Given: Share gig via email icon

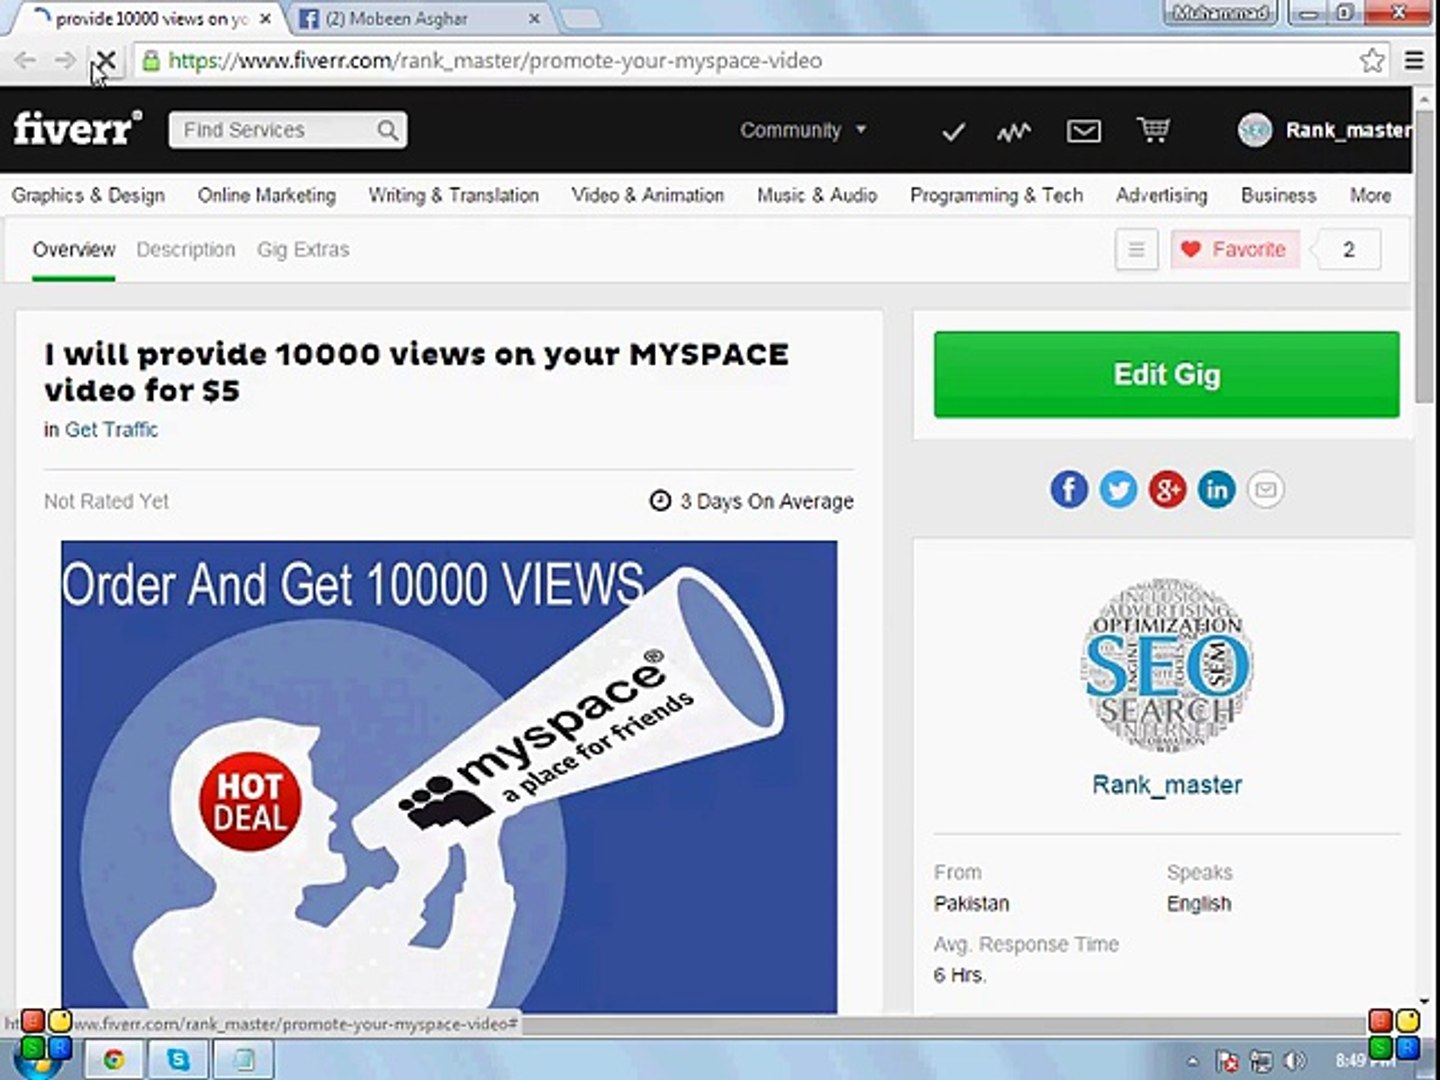Looking at the screenshot, I should [x=1265, y=490].
